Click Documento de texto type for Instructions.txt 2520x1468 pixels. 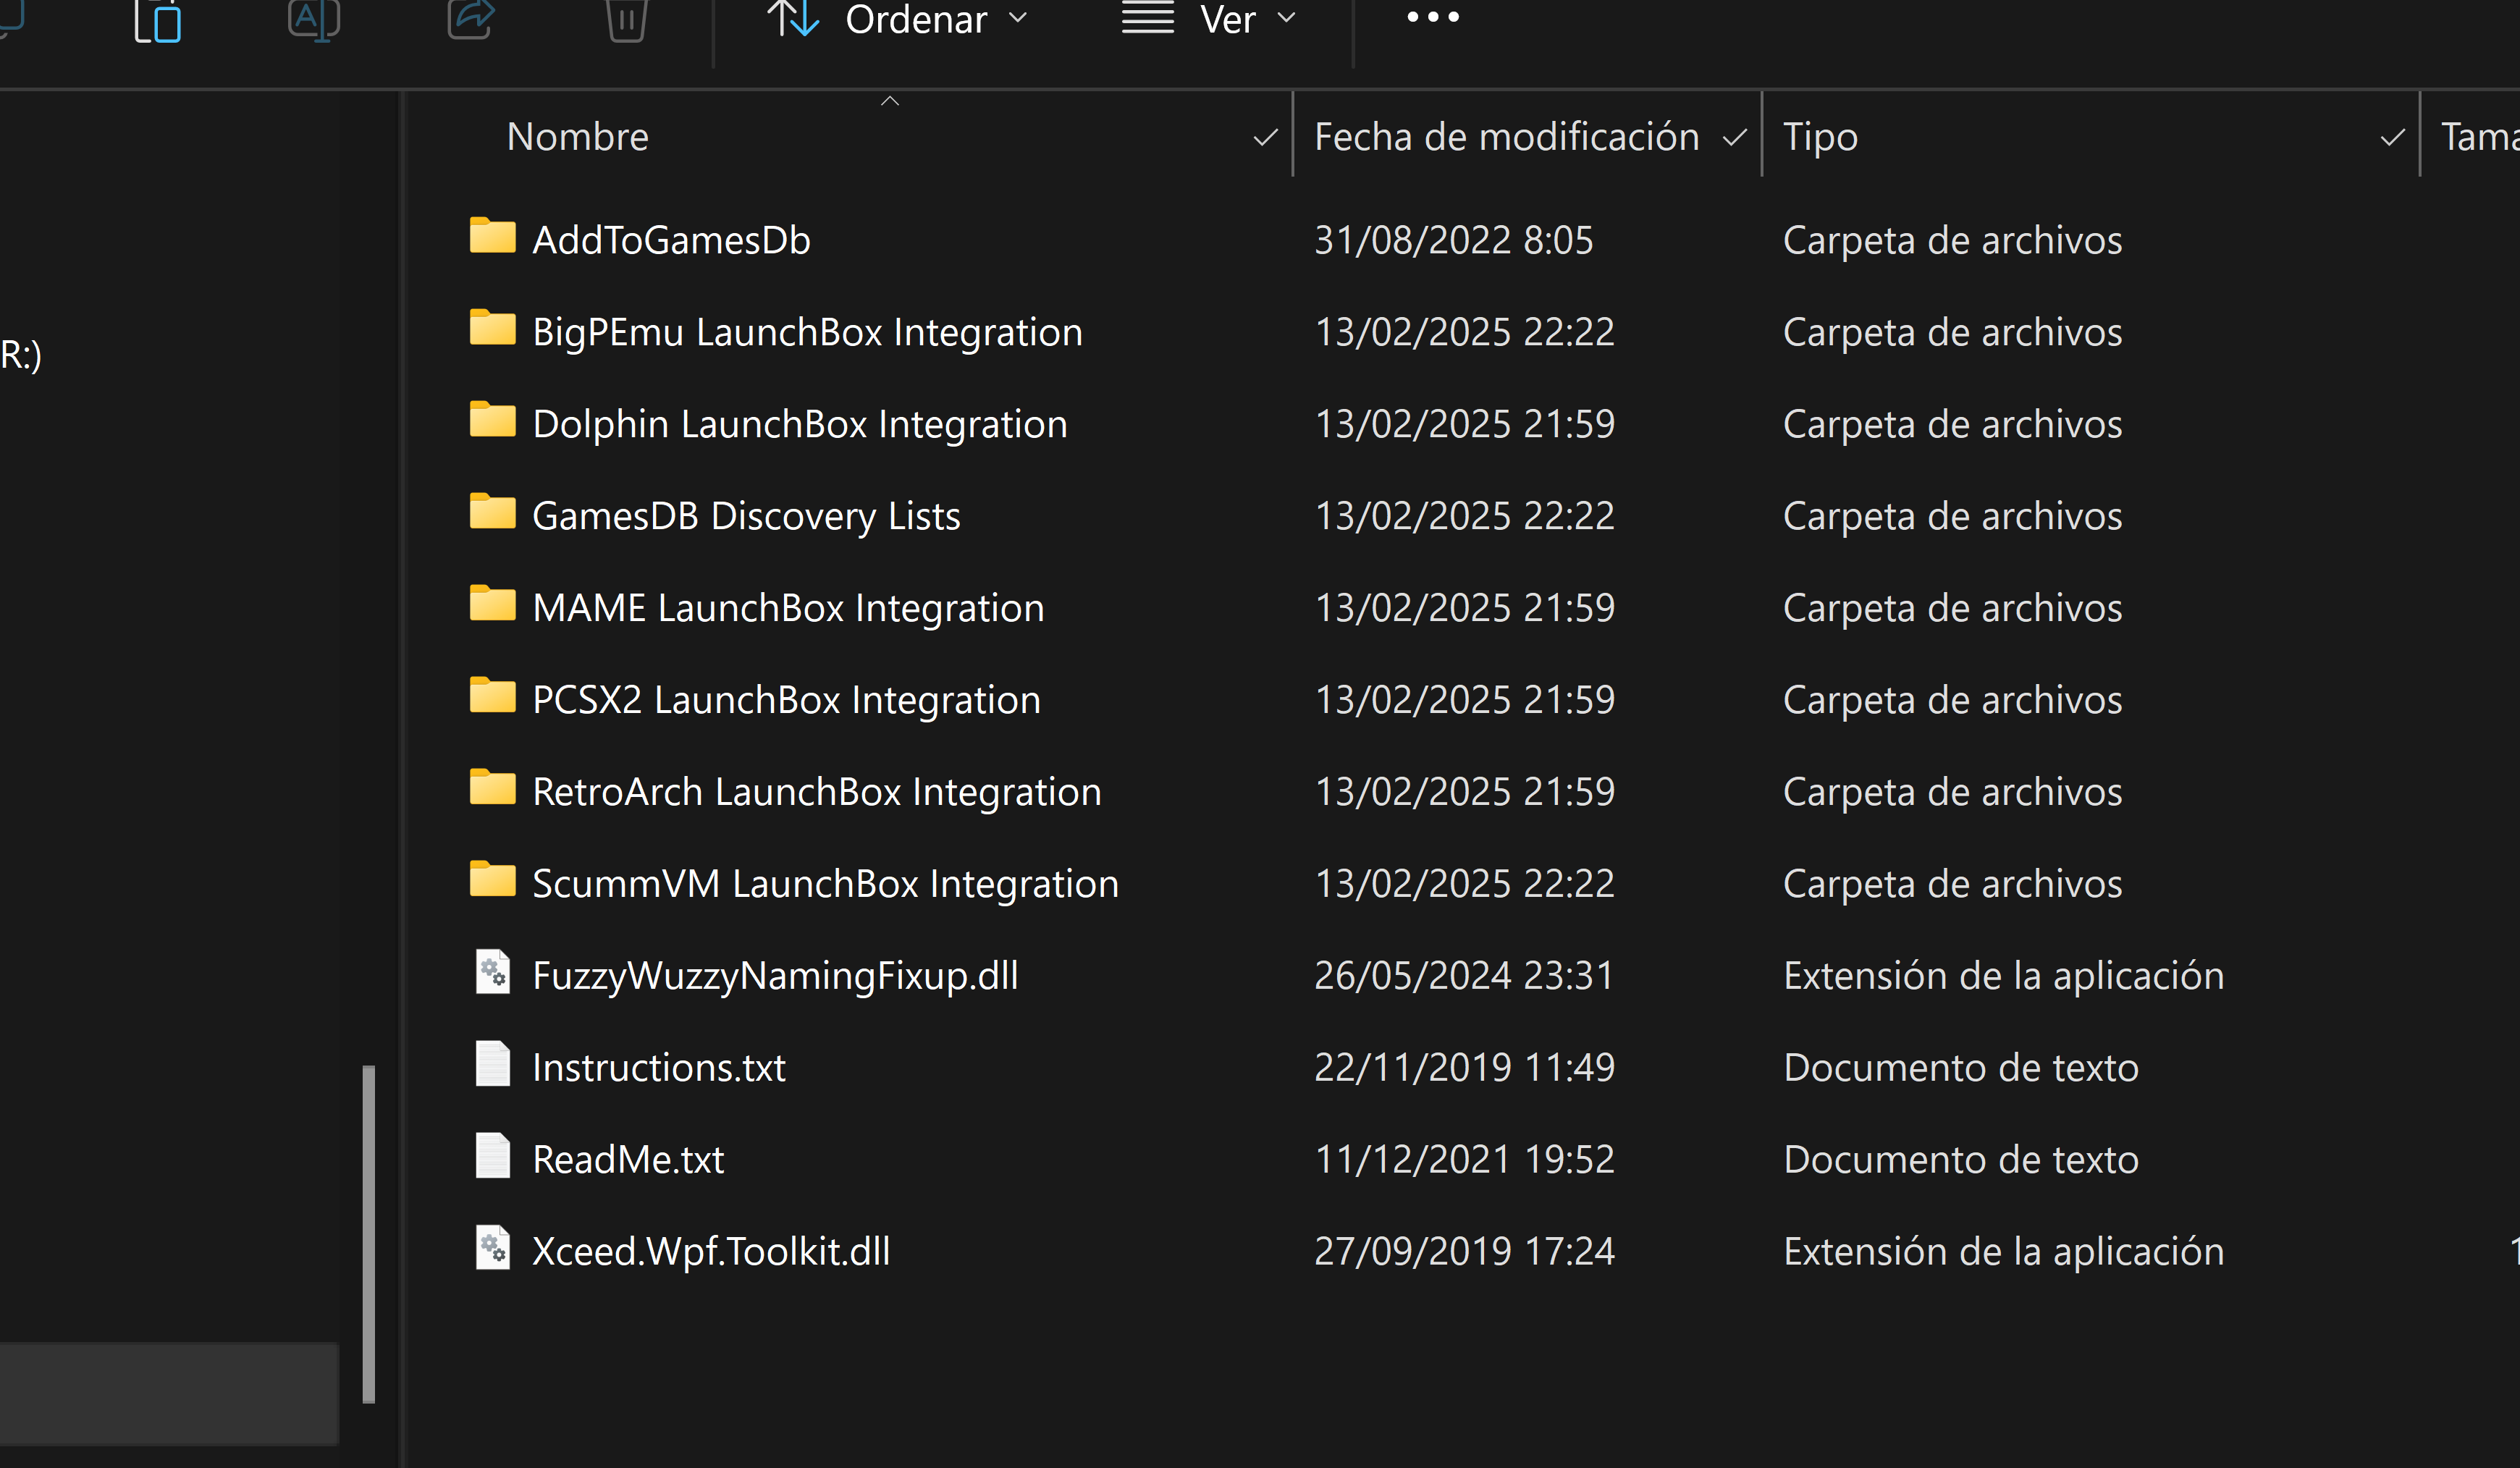(1961, 1068)
